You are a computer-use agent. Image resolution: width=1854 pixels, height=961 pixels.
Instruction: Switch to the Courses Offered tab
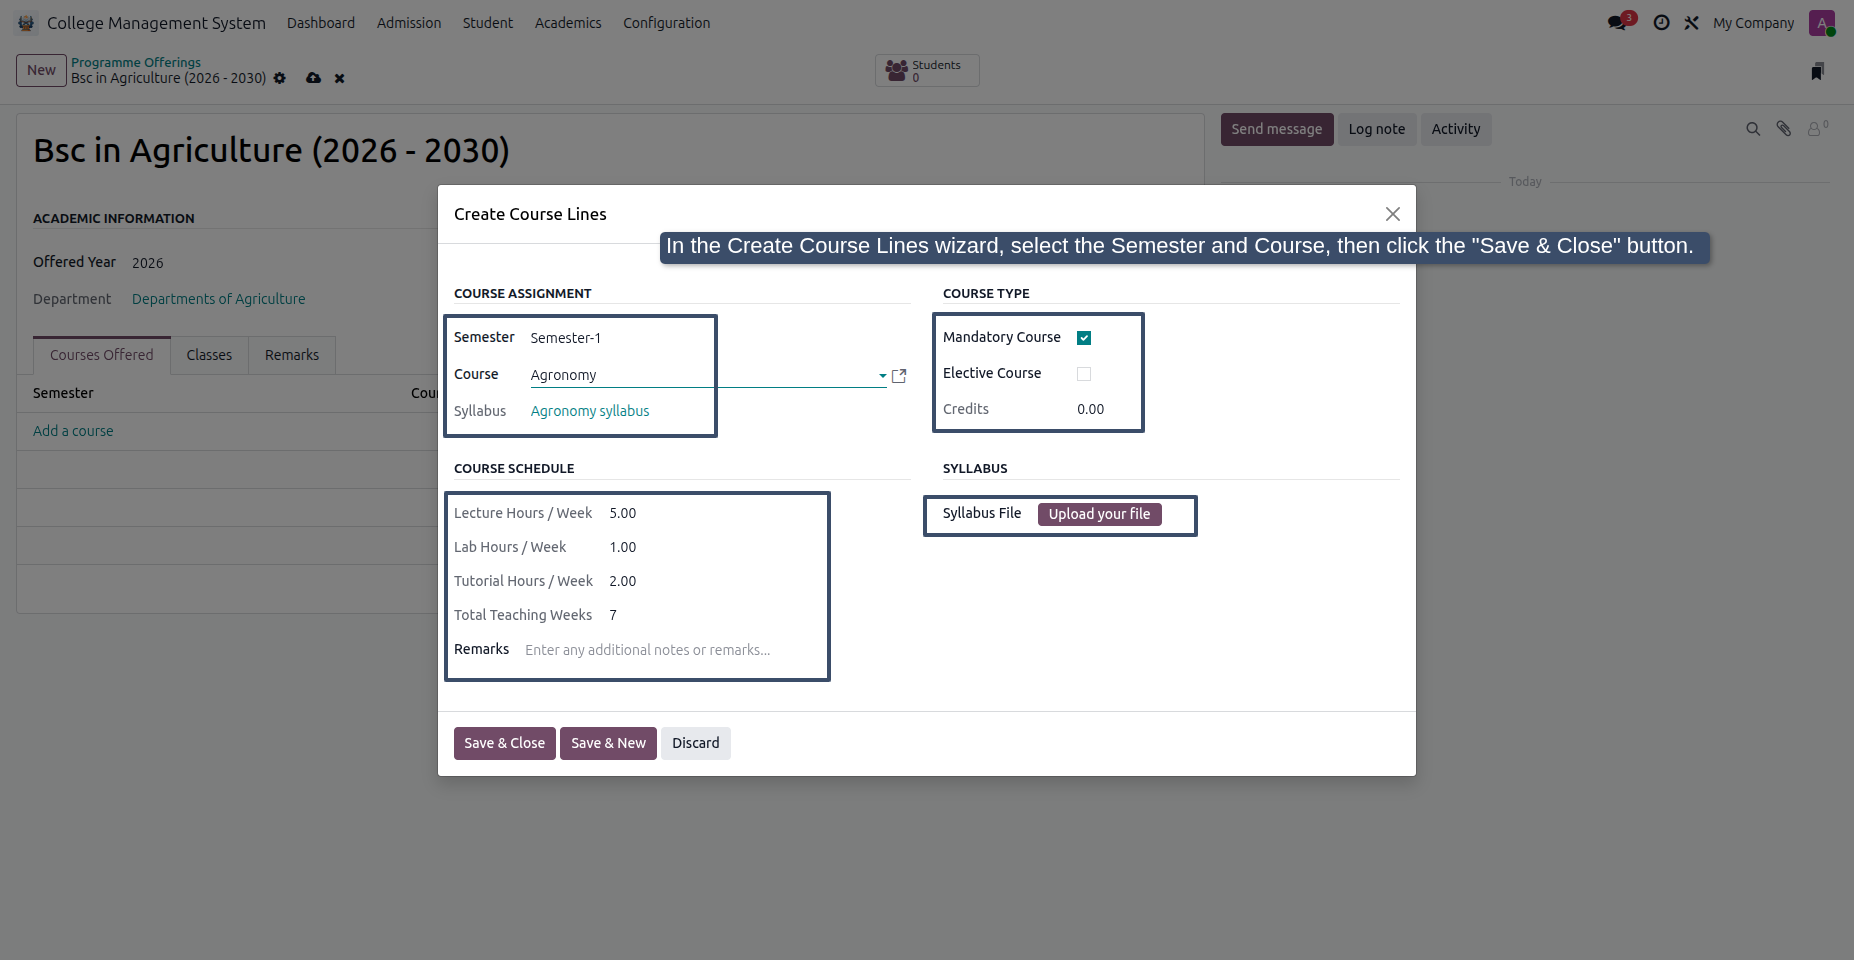pos(102,355)
